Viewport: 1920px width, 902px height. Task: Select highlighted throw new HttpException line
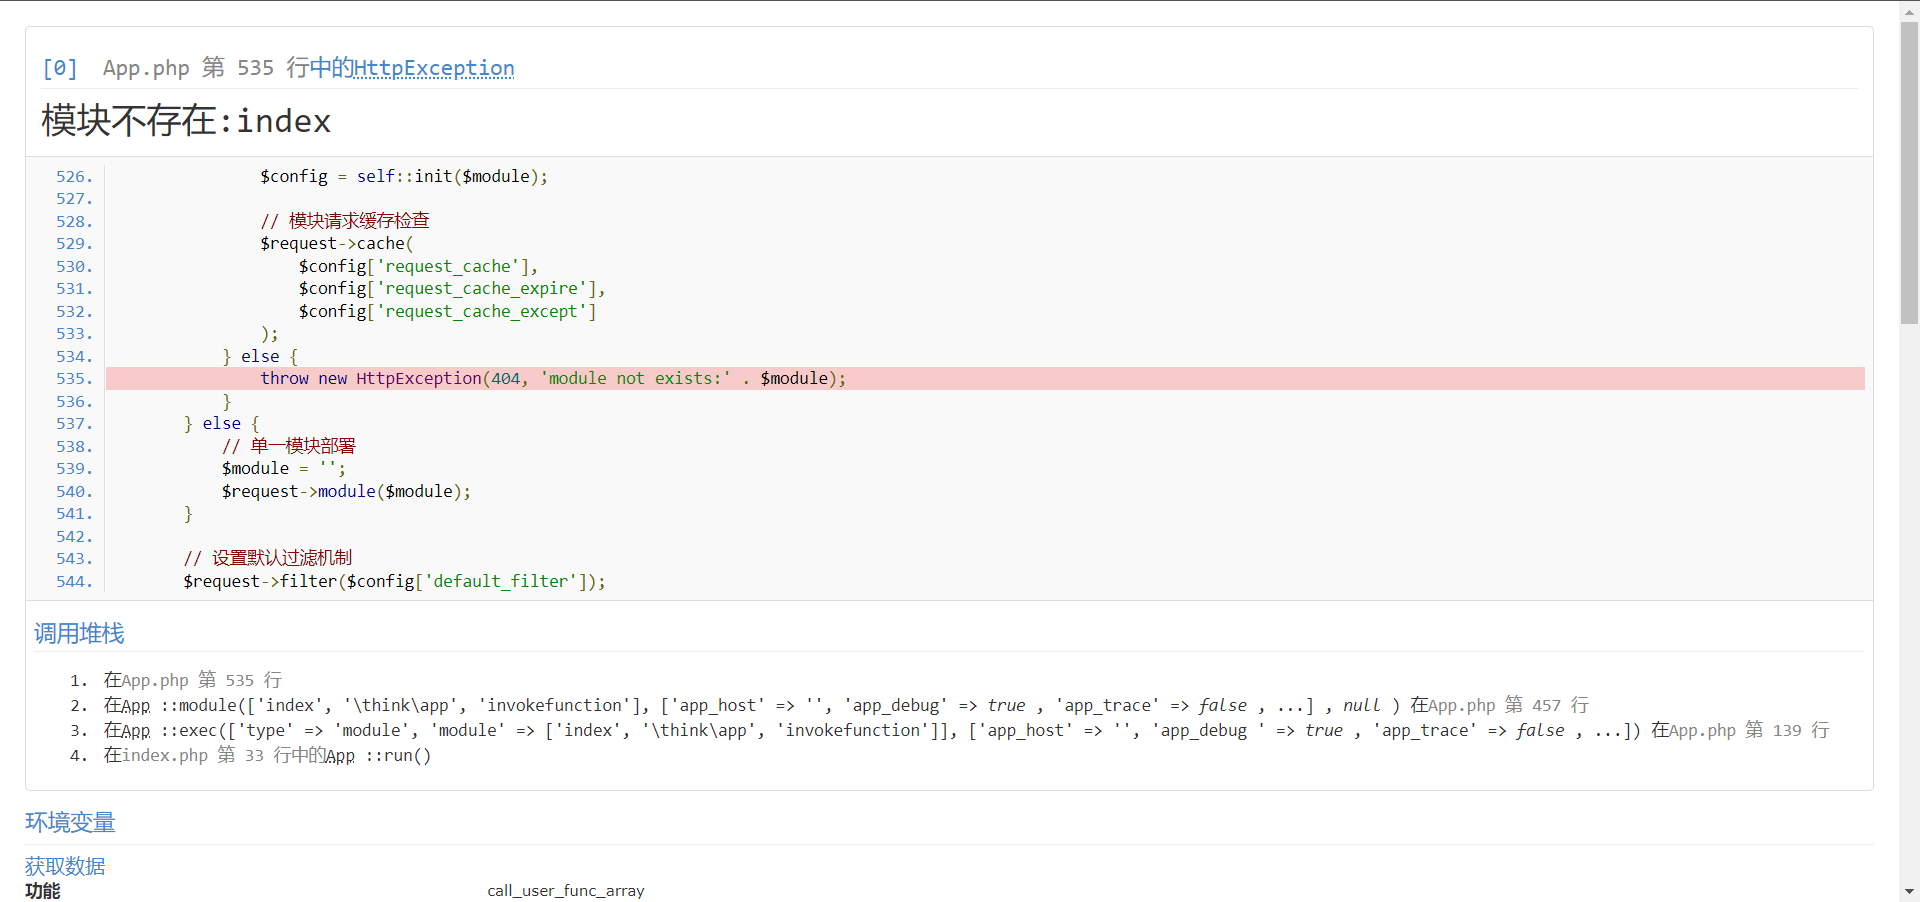552,378
